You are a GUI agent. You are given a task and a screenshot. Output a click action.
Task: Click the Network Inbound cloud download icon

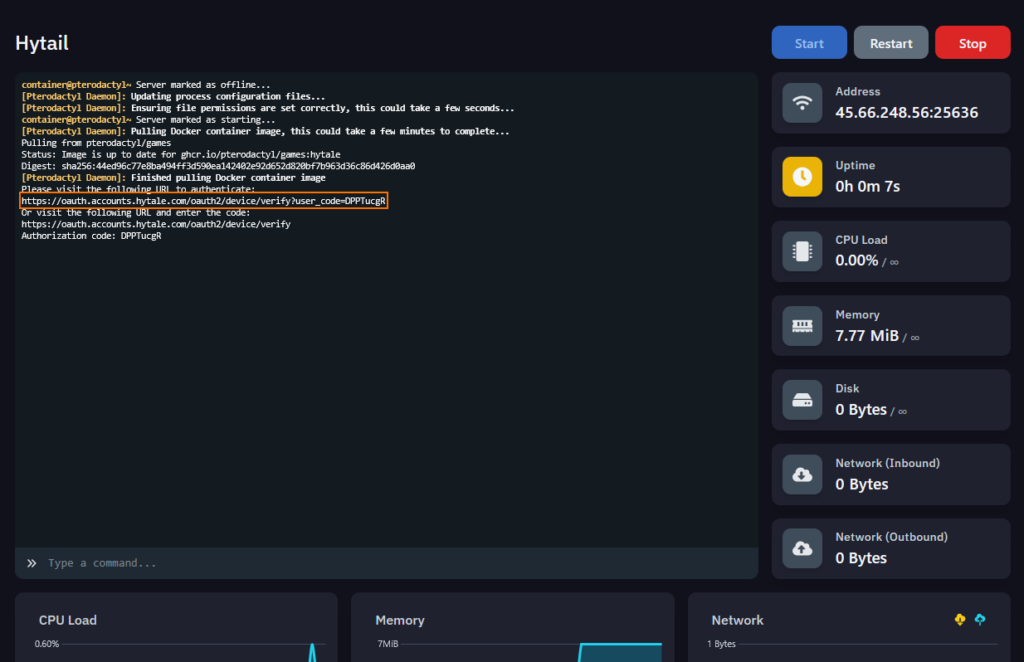(802, 474)
